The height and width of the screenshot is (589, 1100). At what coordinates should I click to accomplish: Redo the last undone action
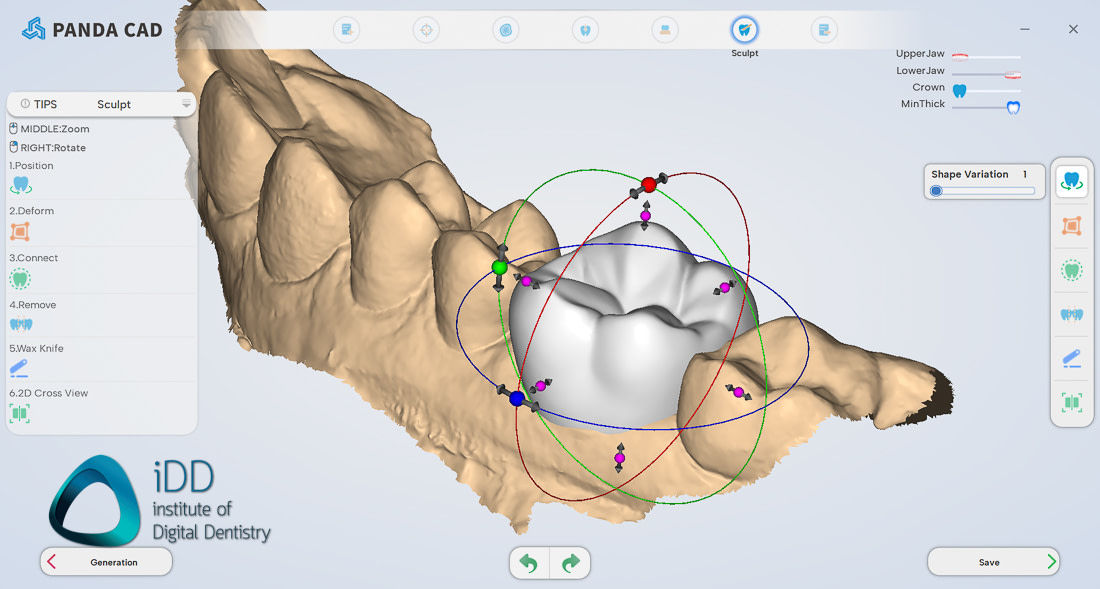[x=571, y=564]
